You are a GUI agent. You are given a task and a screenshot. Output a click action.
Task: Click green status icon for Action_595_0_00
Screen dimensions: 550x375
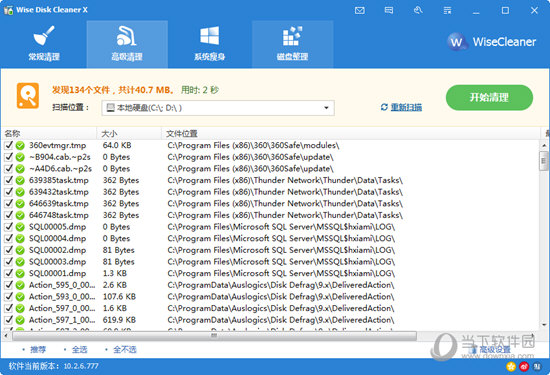[x=20, y=285]
